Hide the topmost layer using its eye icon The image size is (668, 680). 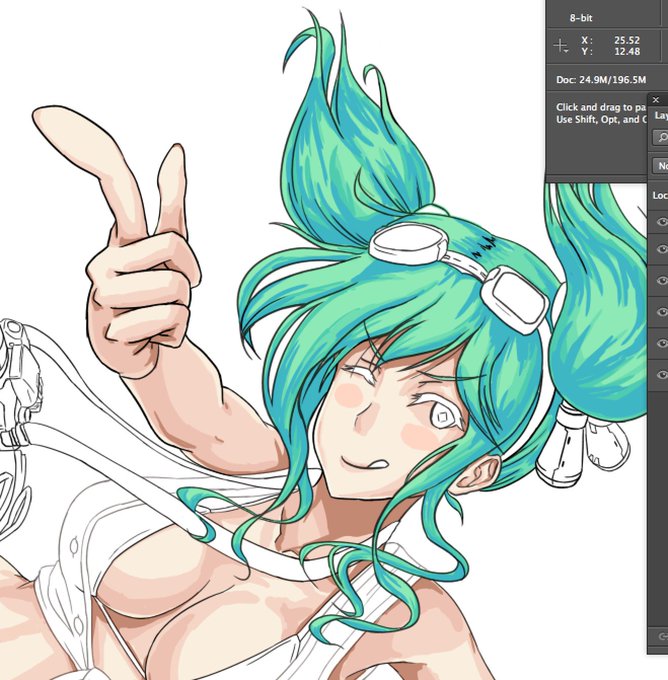tap(662, 222)
